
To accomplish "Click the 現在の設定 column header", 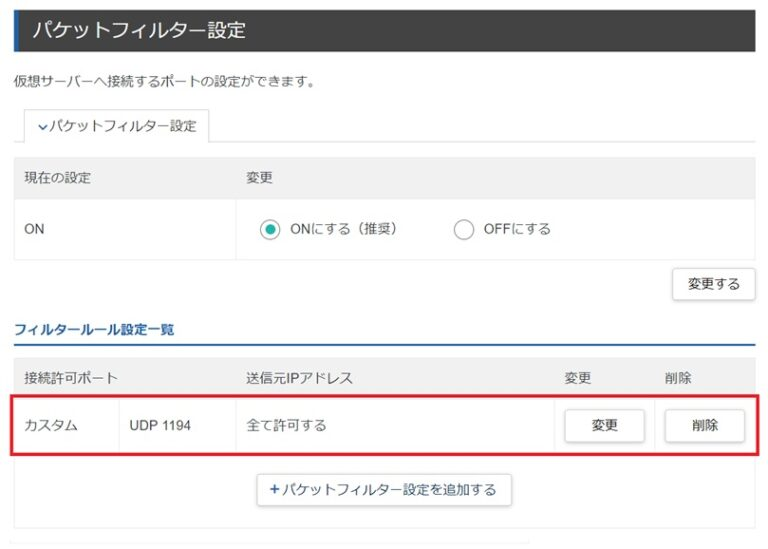I will coord(58,178).
